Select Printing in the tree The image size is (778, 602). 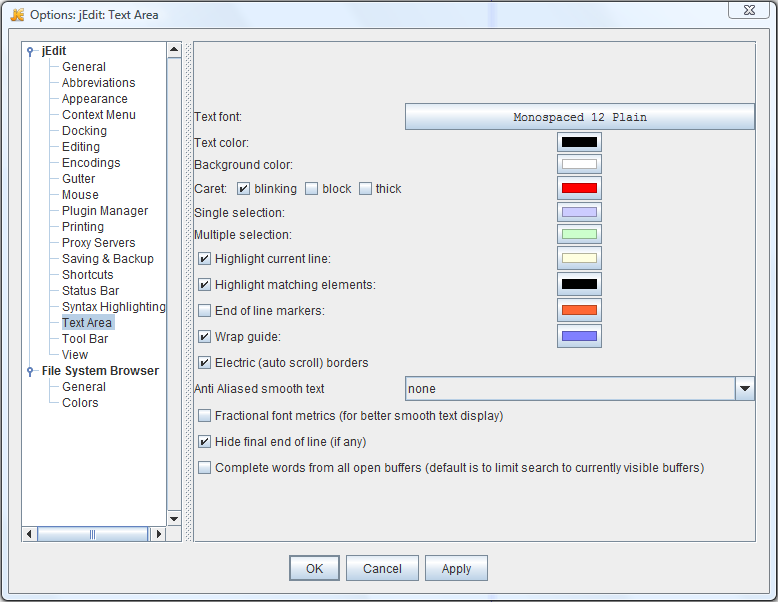(83, 227)
